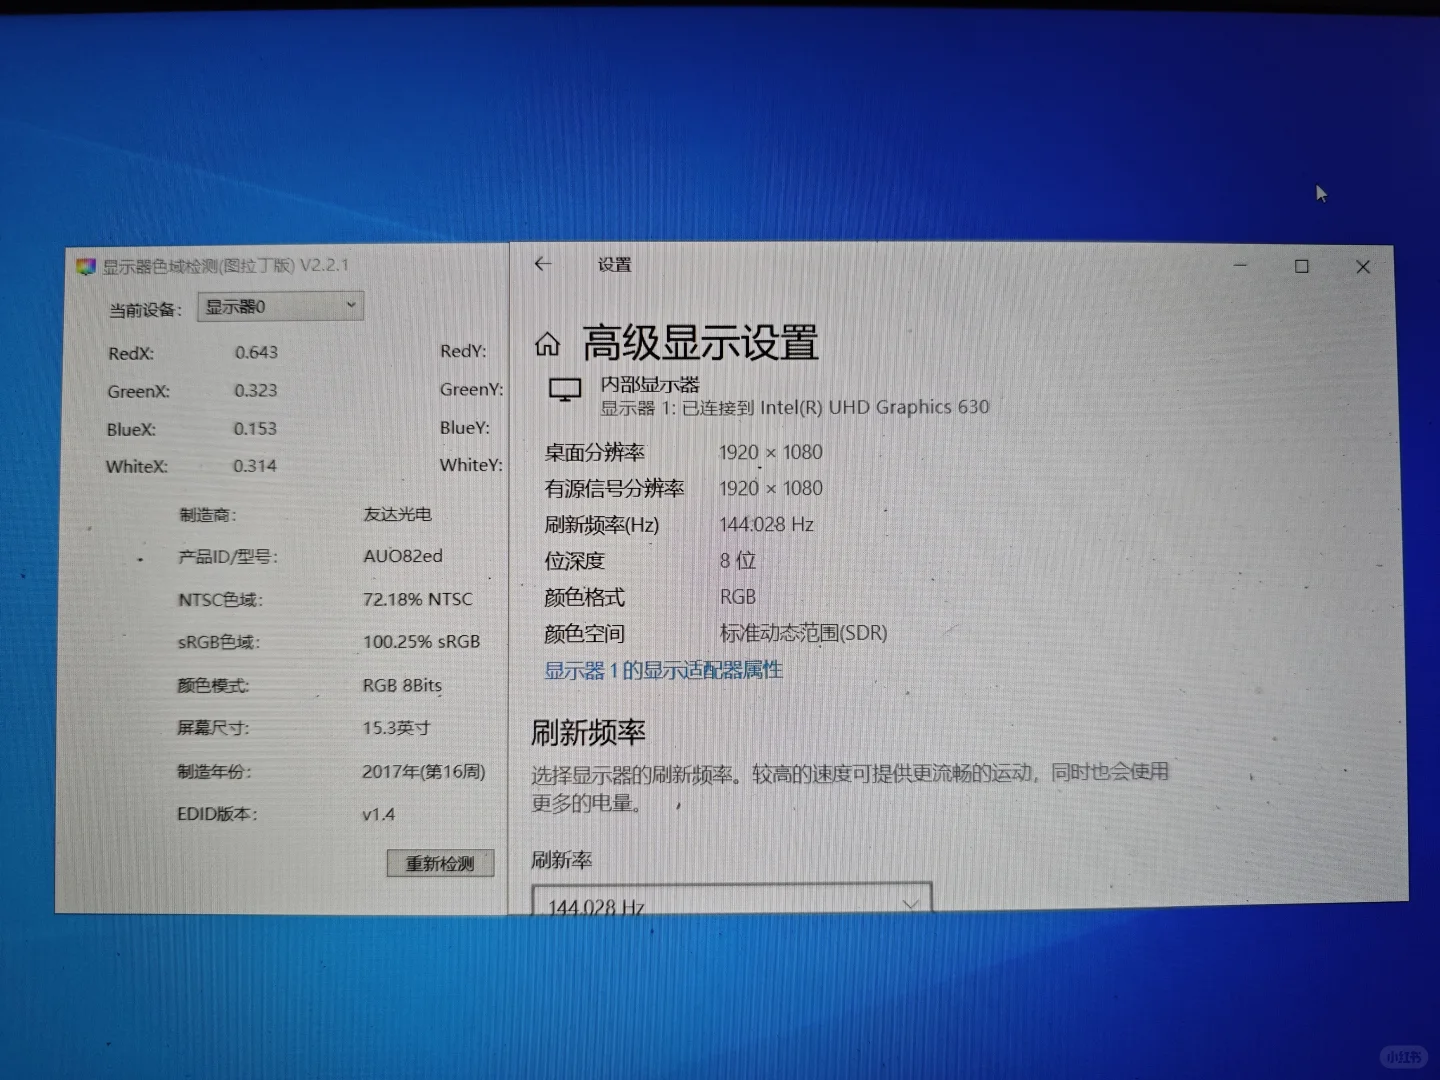Viewport: 1440px width, 1080px height.
Task: Click the GreenX value 0.323
Action: pos(255,390)
